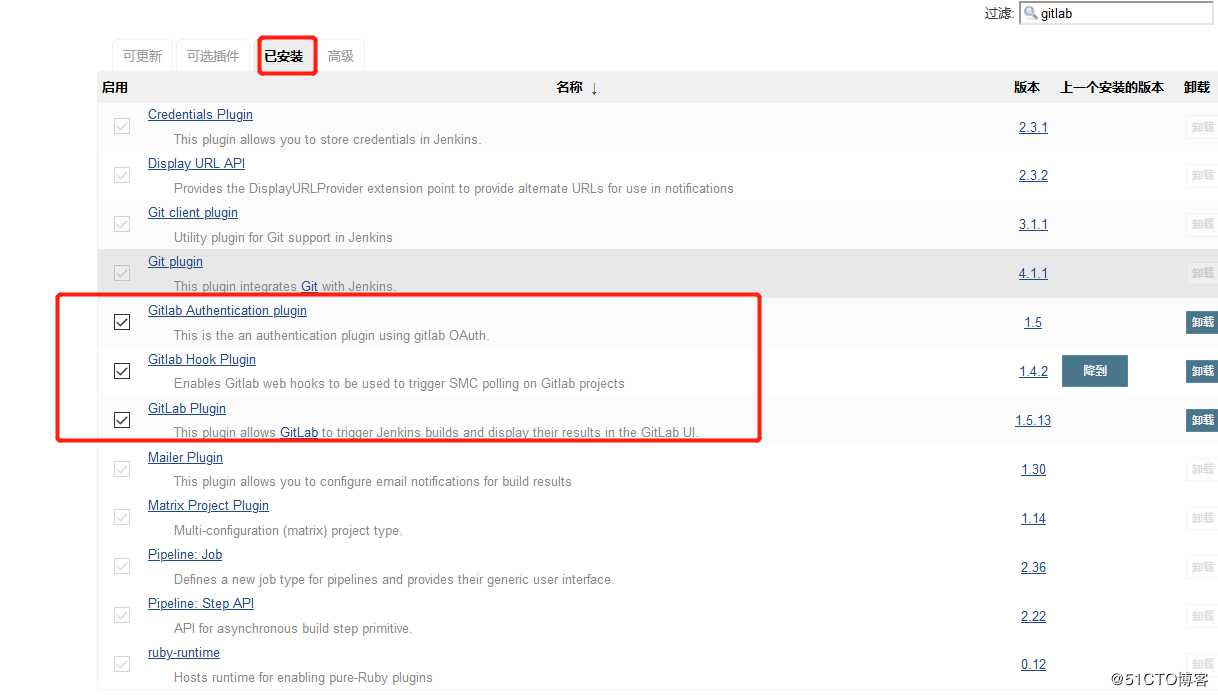Uninstall the Gitlab Authentication plugin

1202,322
